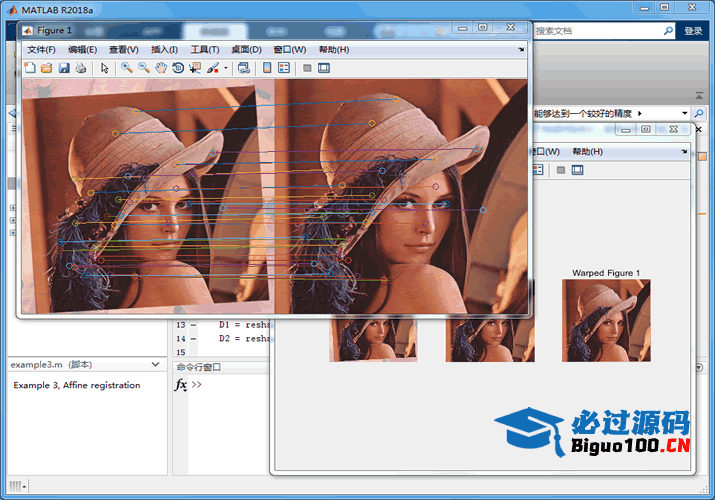Select the Edit Plot arrow tool

coord(104,68)
